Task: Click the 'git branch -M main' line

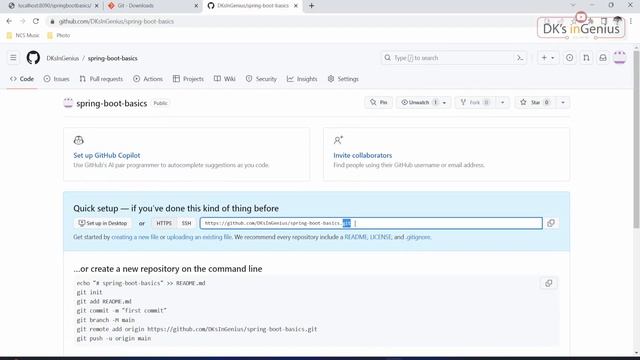Action: click(x=106, y=320)
